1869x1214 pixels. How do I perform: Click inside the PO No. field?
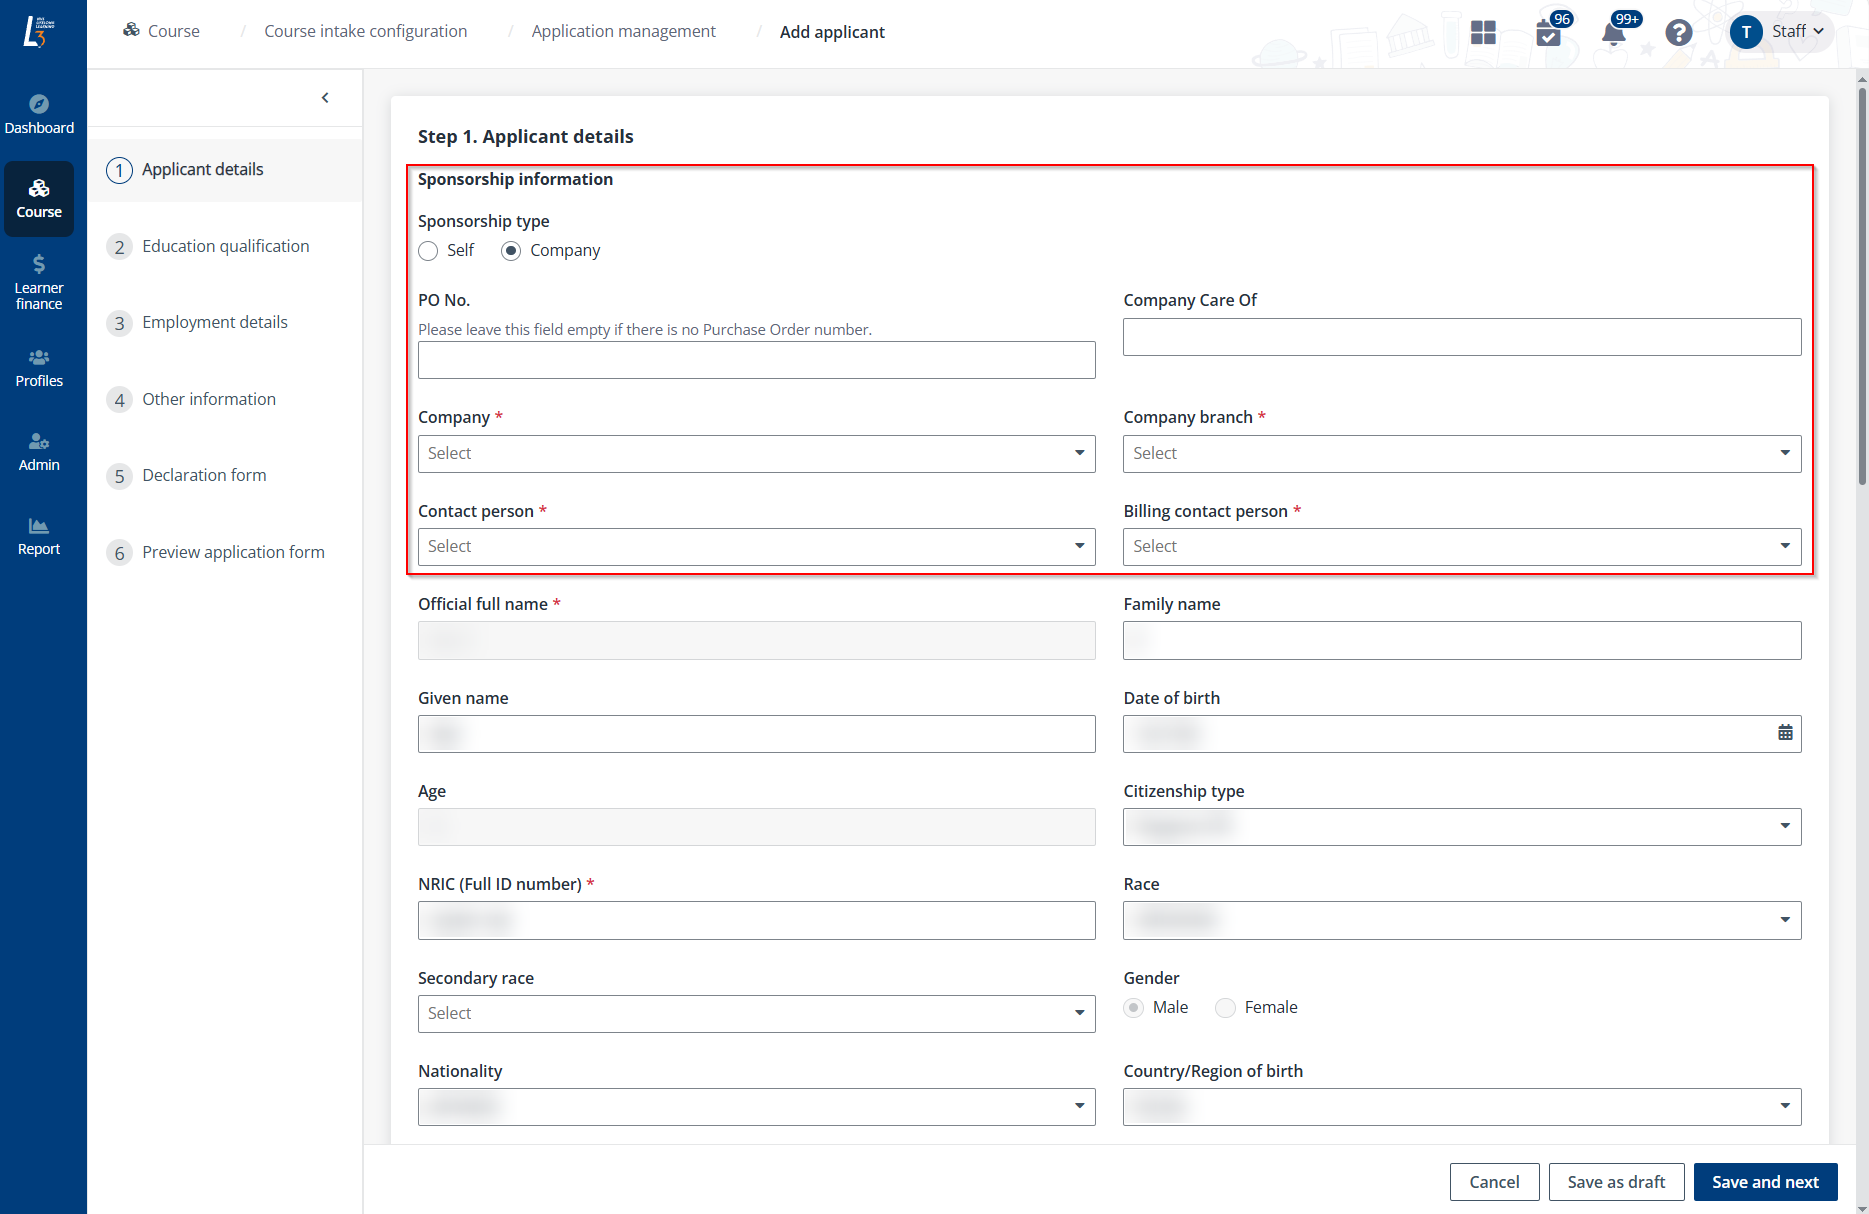coord(756,360)
